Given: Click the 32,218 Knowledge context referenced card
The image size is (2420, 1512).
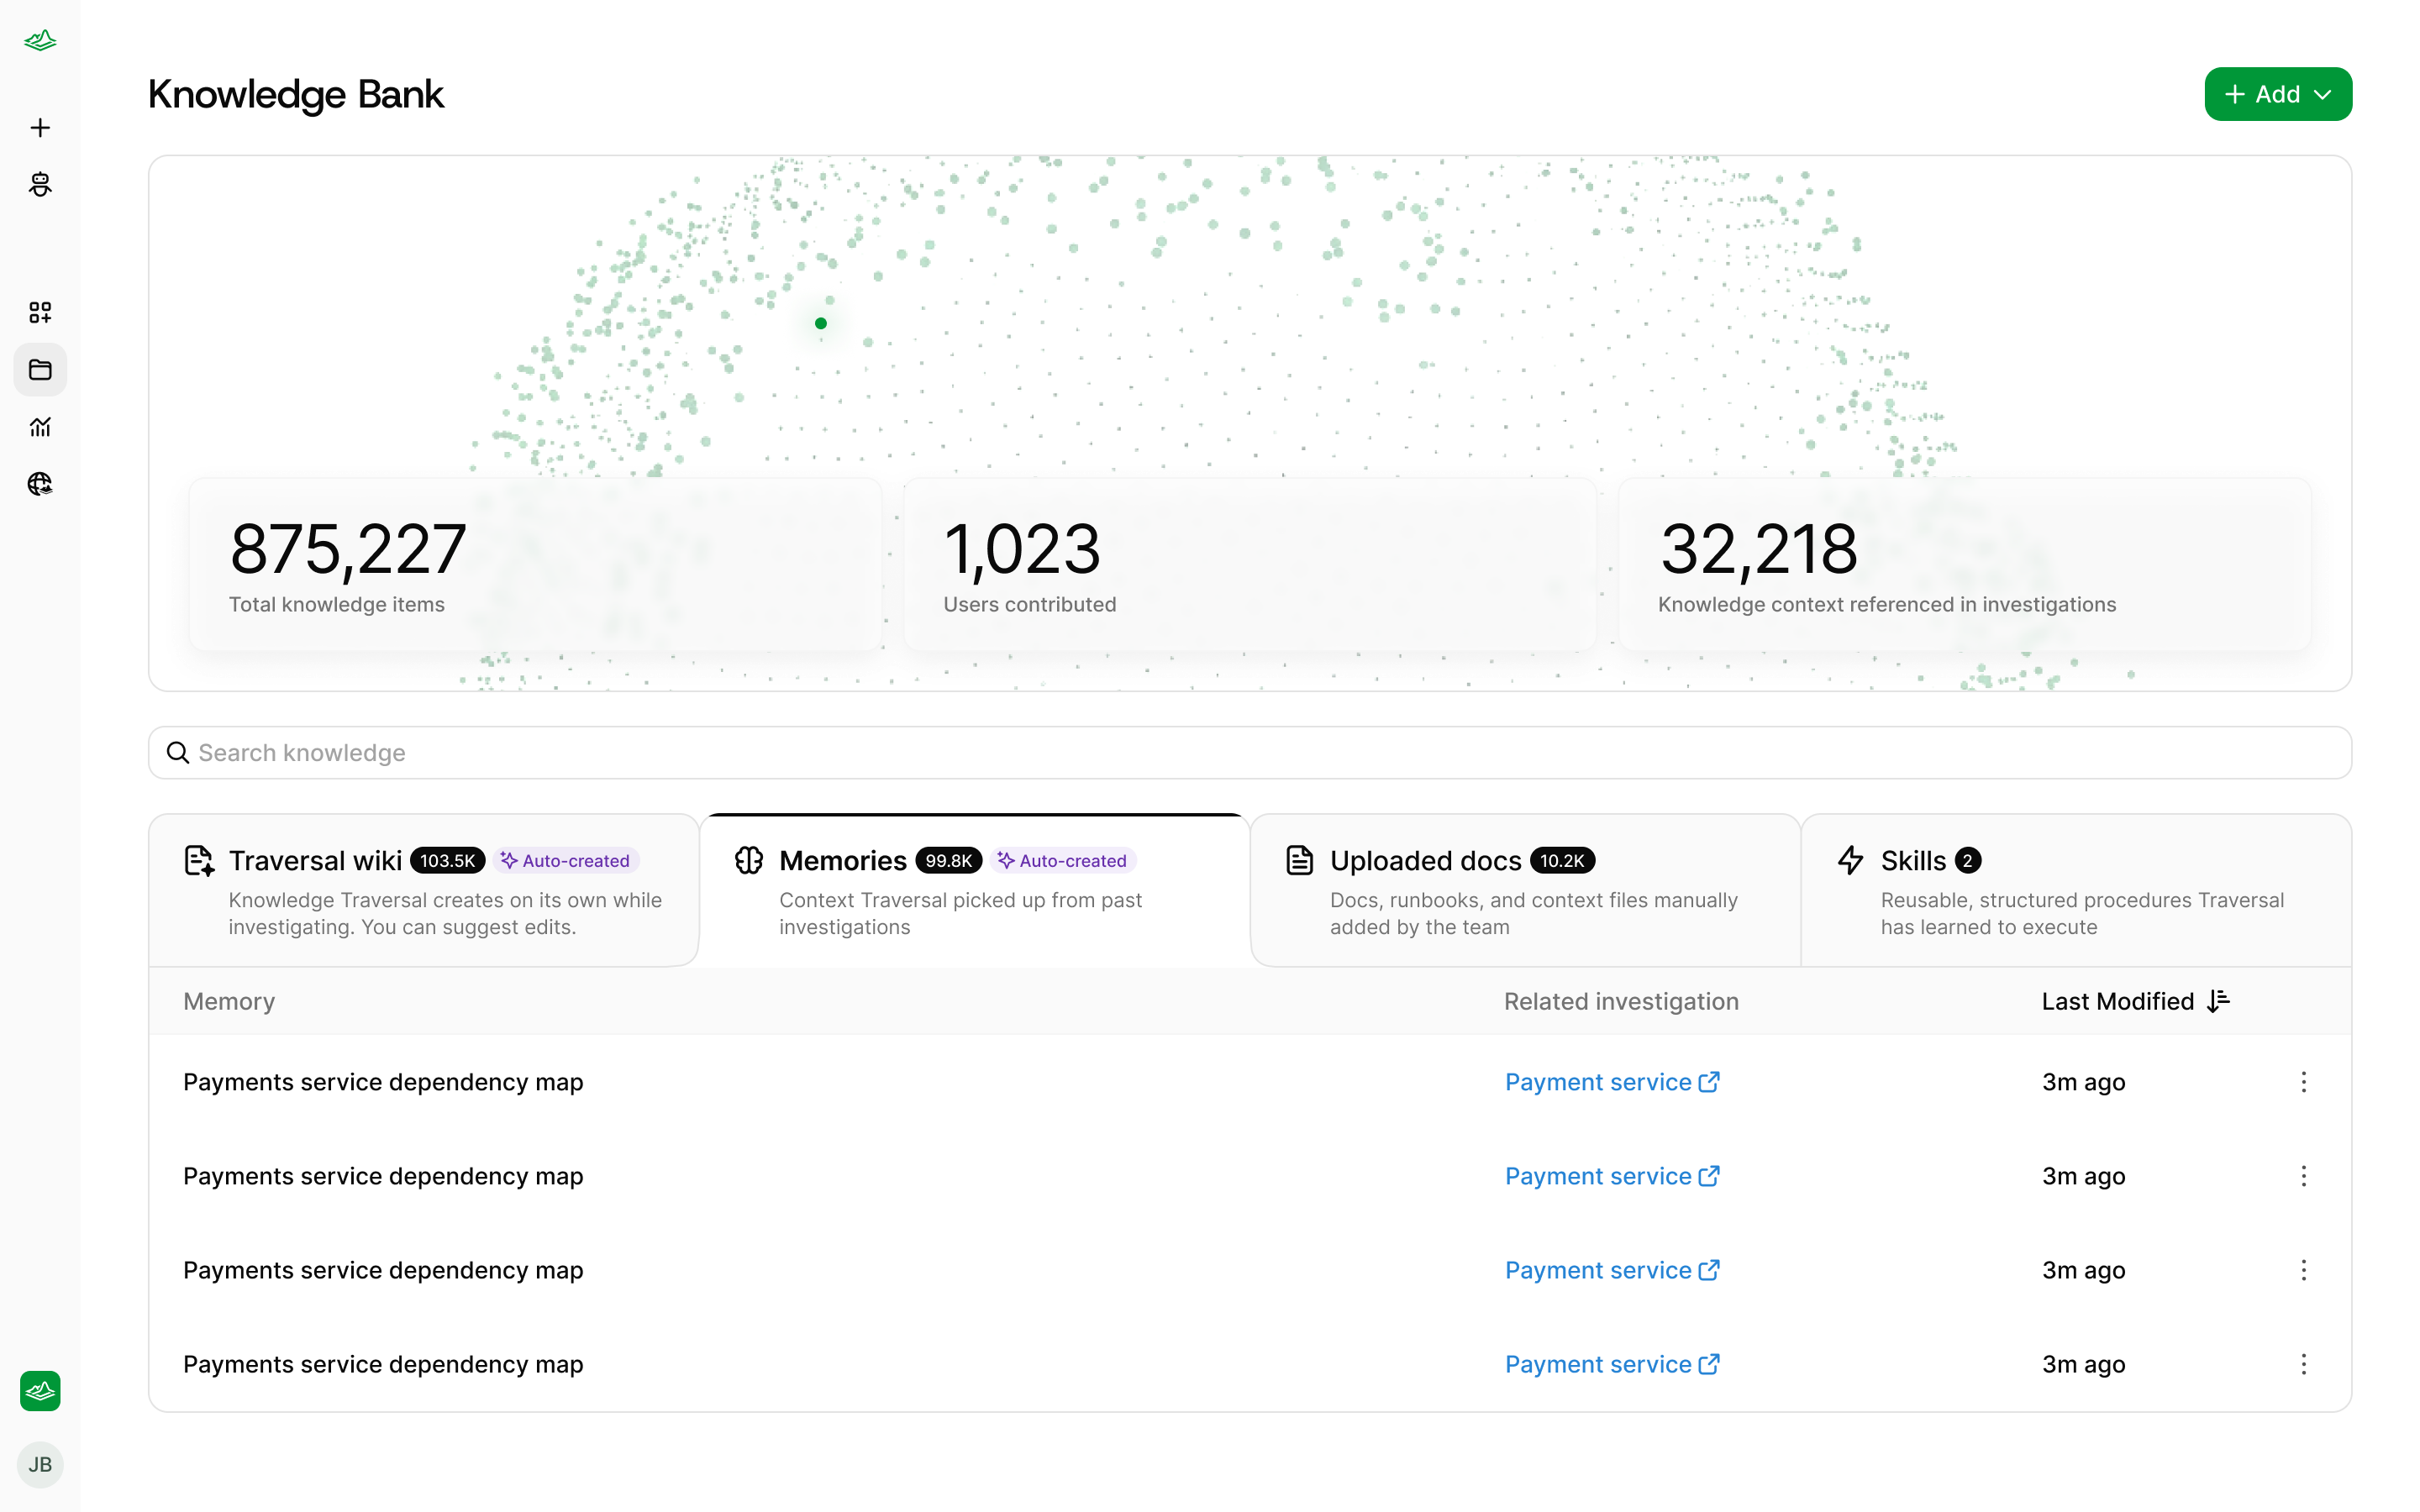Looking at the screenshot, I should point(1965,565).
